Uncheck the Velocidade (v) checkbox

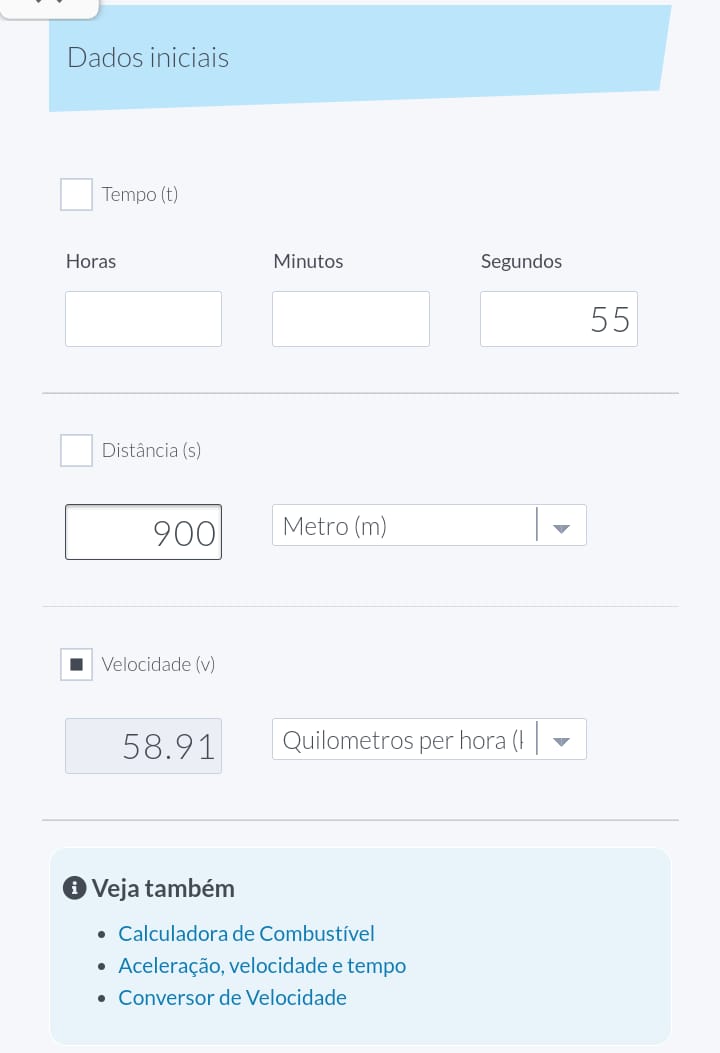[x=76, y=664]
